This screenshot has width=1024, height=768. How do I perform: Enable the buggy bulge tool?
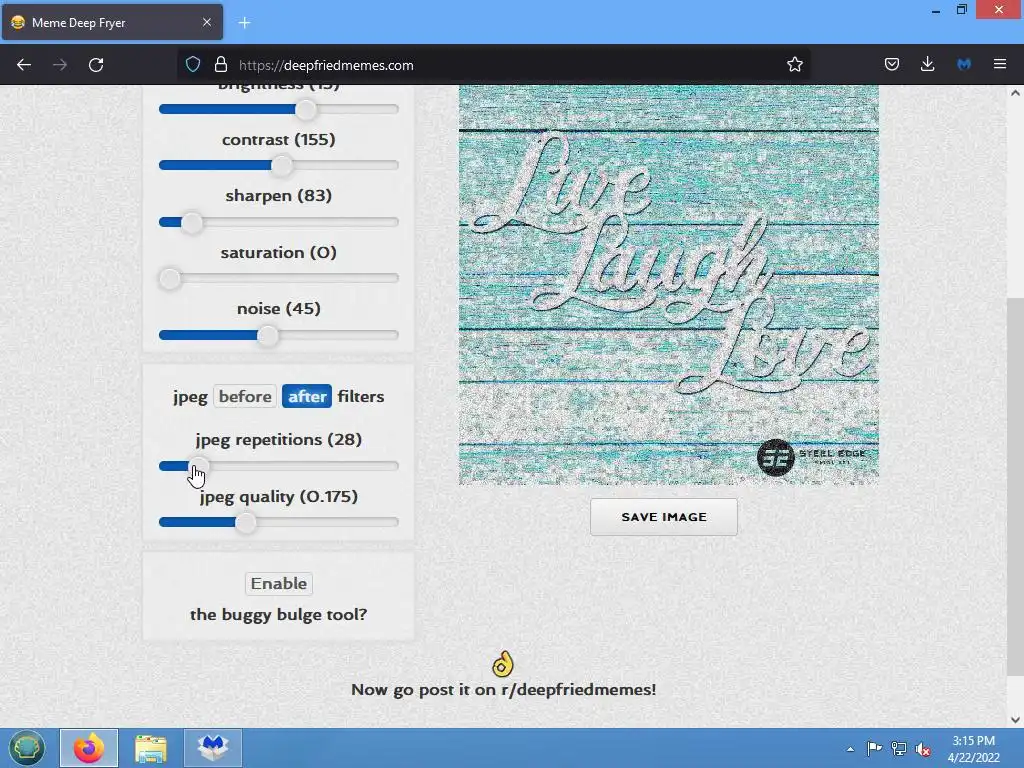279,583
